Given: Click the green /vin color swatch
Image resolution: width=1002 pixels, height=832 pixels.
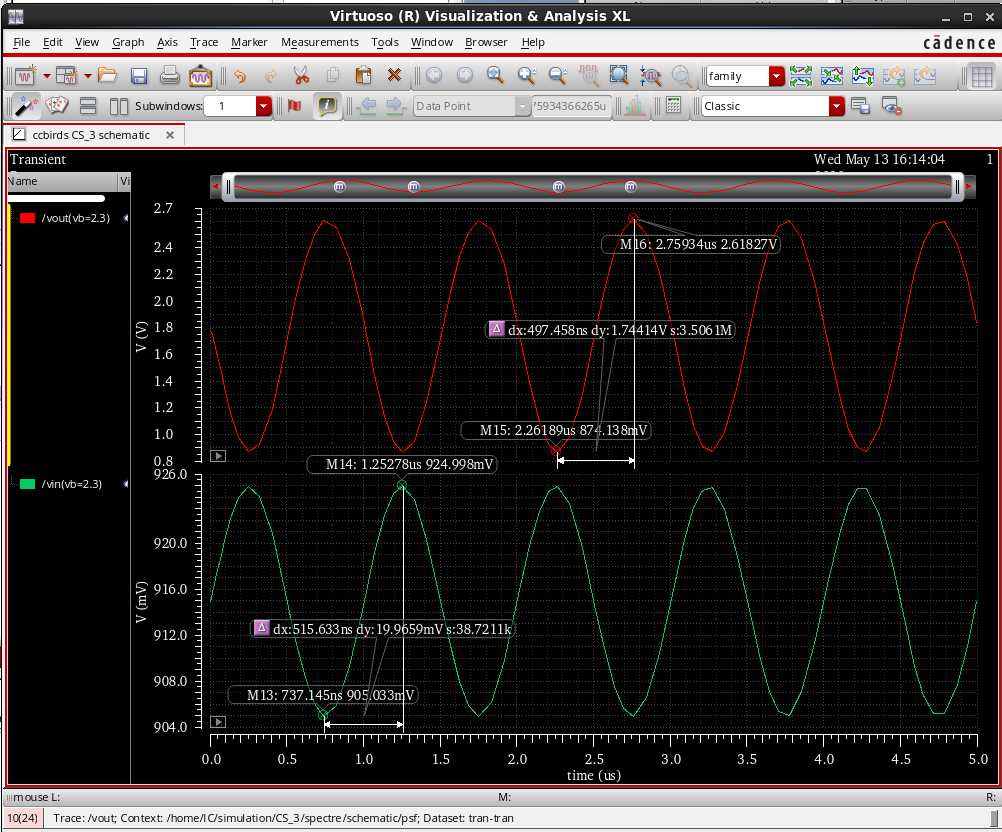Looking at the screenshot, I should coord(28,484).
